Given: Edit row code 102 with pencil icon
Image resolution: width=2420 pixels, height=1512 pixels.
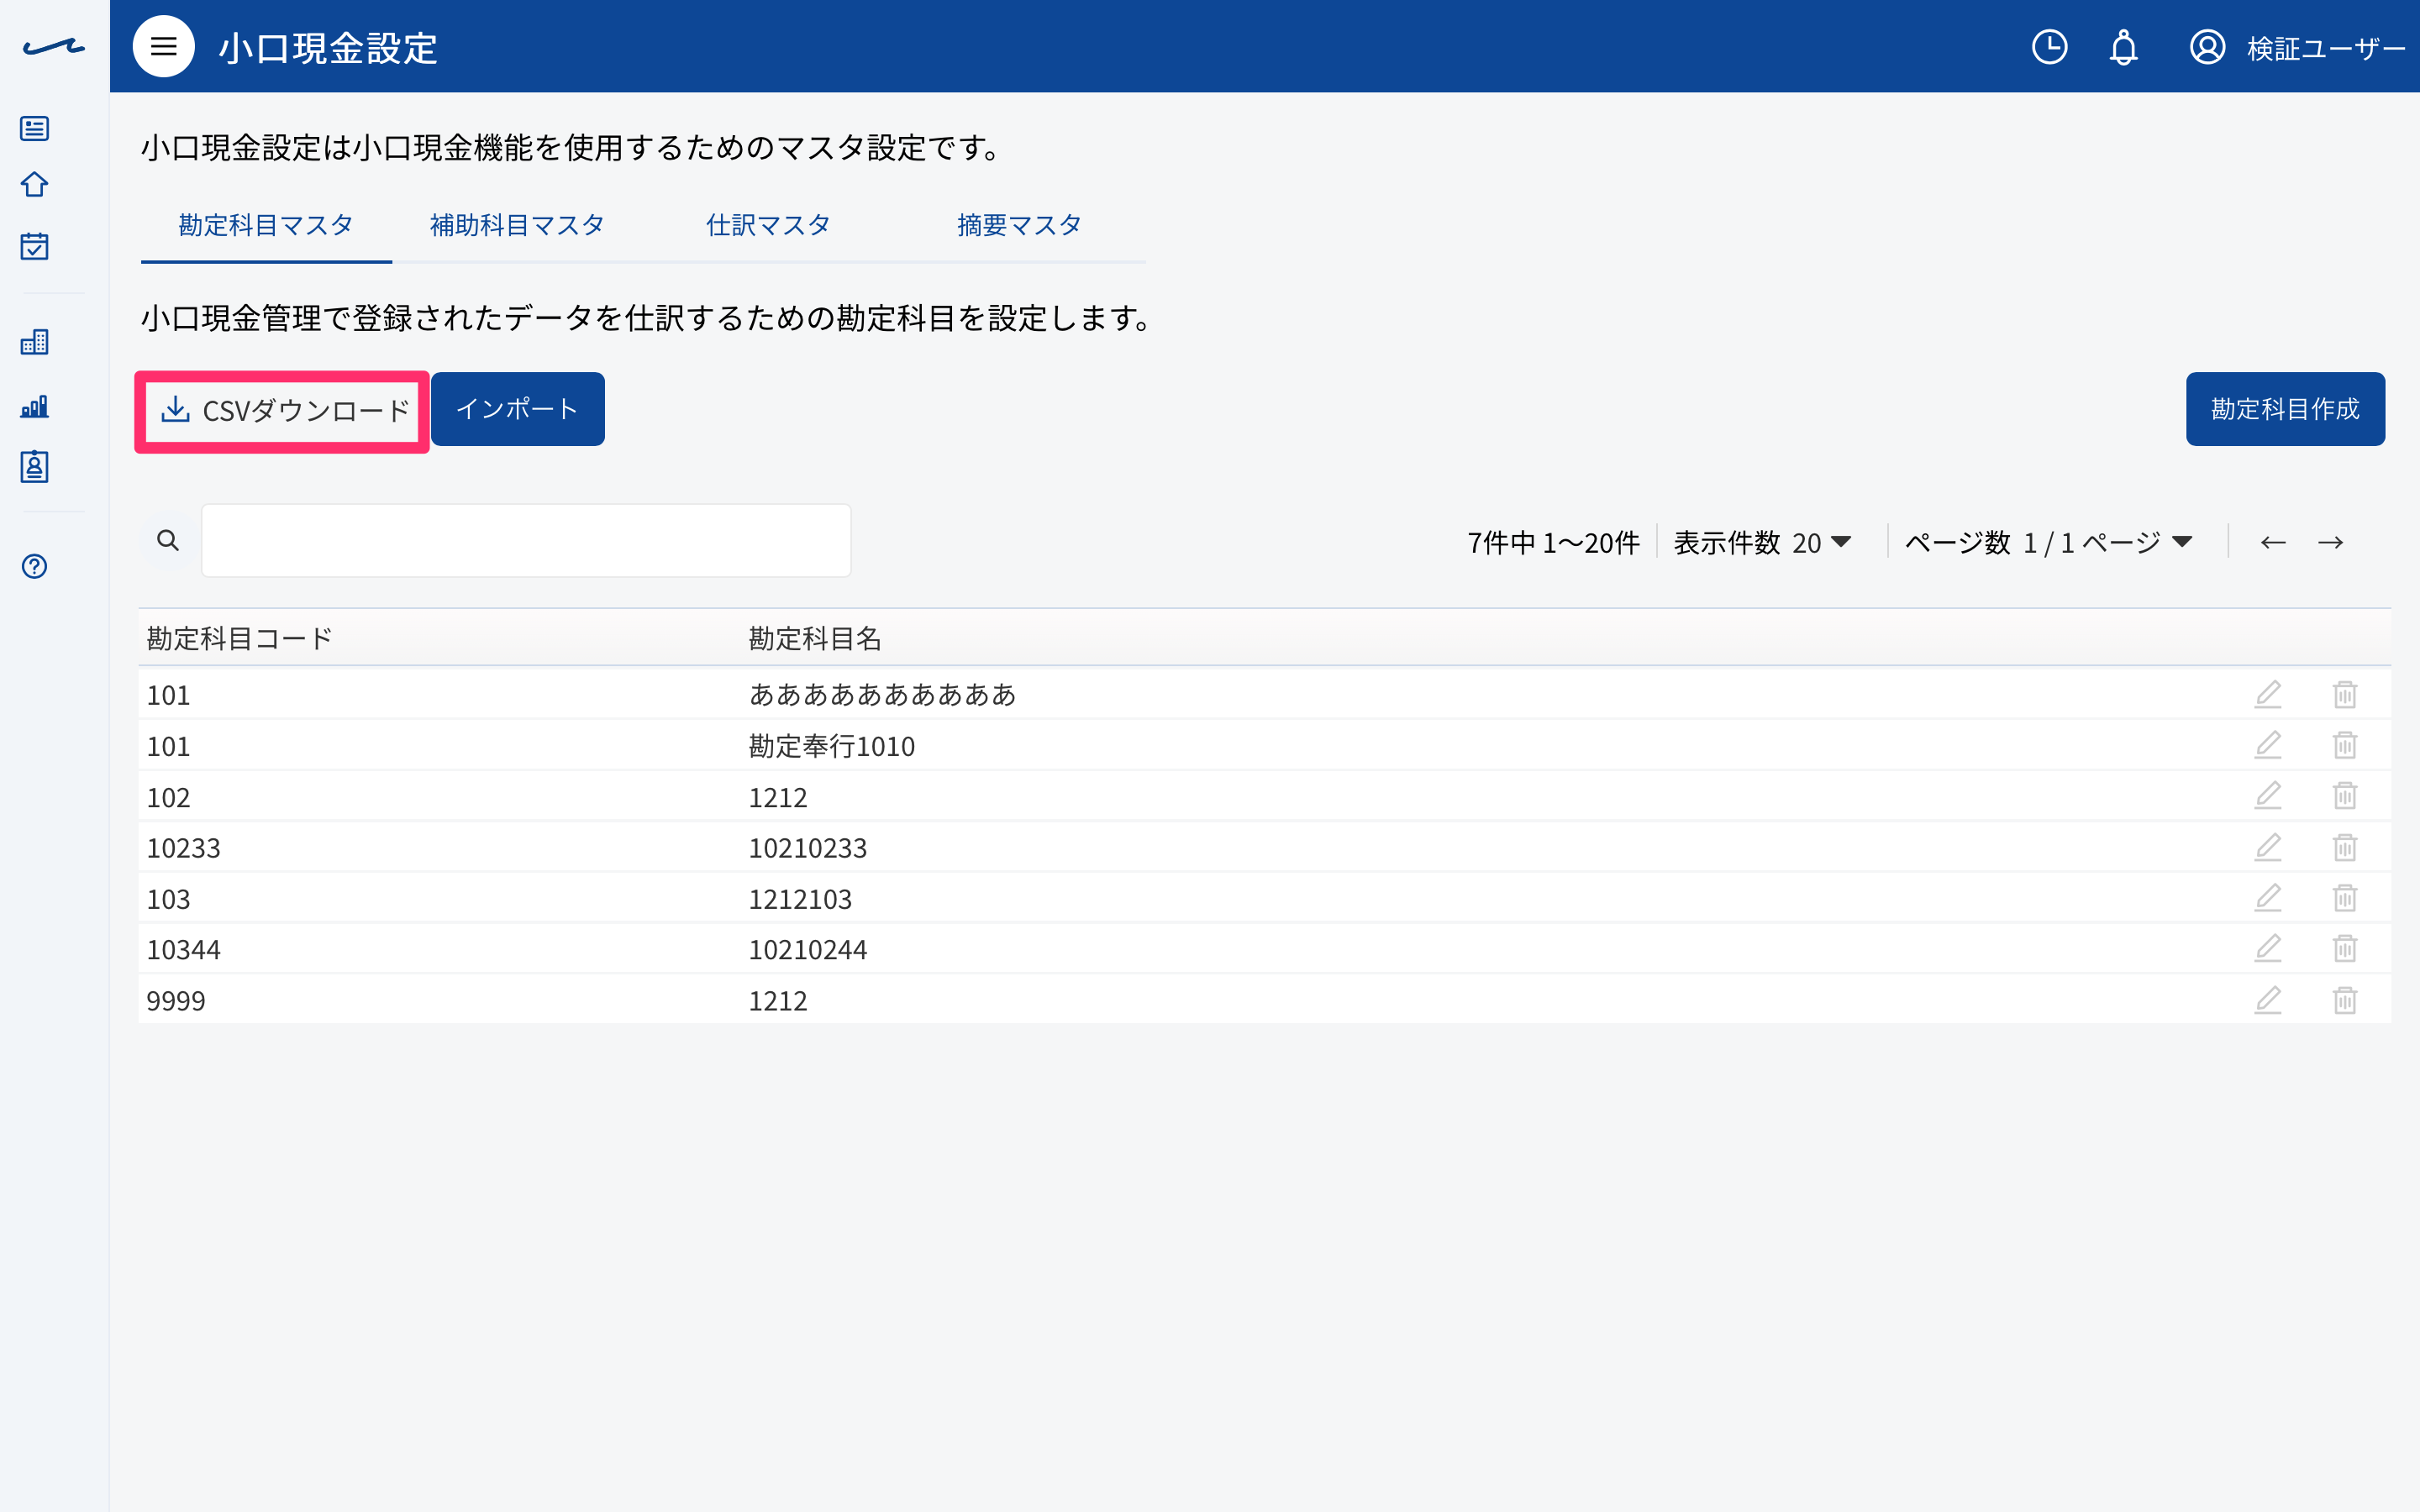Looking at the screenshot, I should (2268, 796).
